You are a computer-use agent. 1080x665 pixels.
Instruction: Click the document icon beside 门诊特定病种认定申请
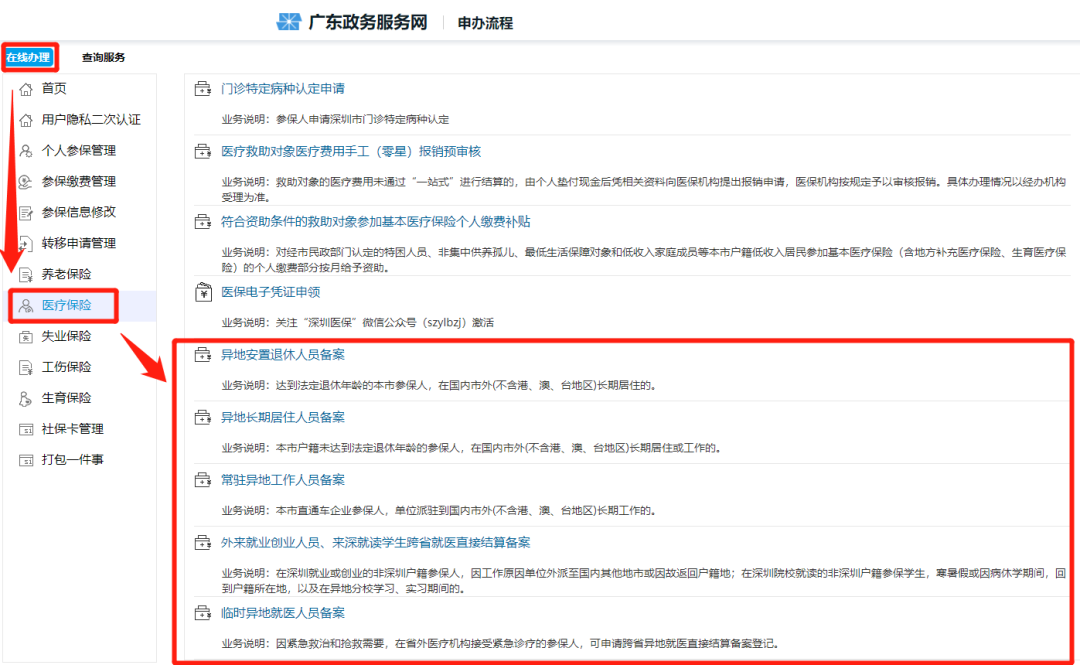201,88
